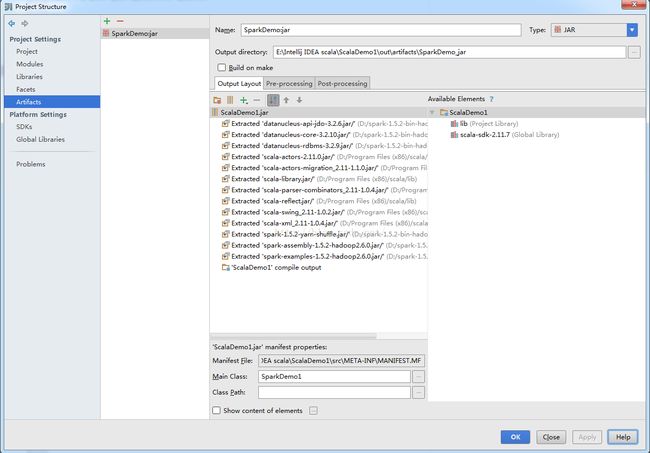The image size is (650, 453).
Task: Select Extracted spark-assembly-1.5.2-hadoop2.6.0.jar entry
Action: click(325, 245)
